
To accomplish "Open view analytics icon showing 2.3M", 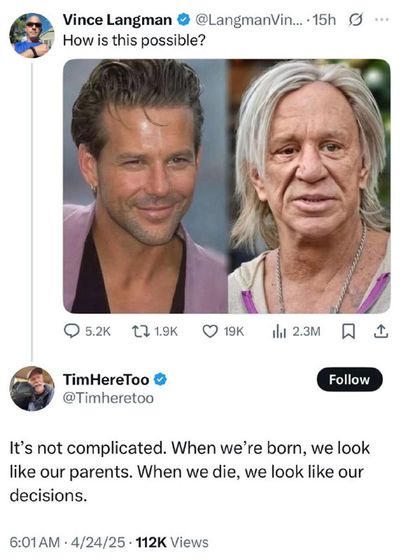I will click(x=296, y=331).
